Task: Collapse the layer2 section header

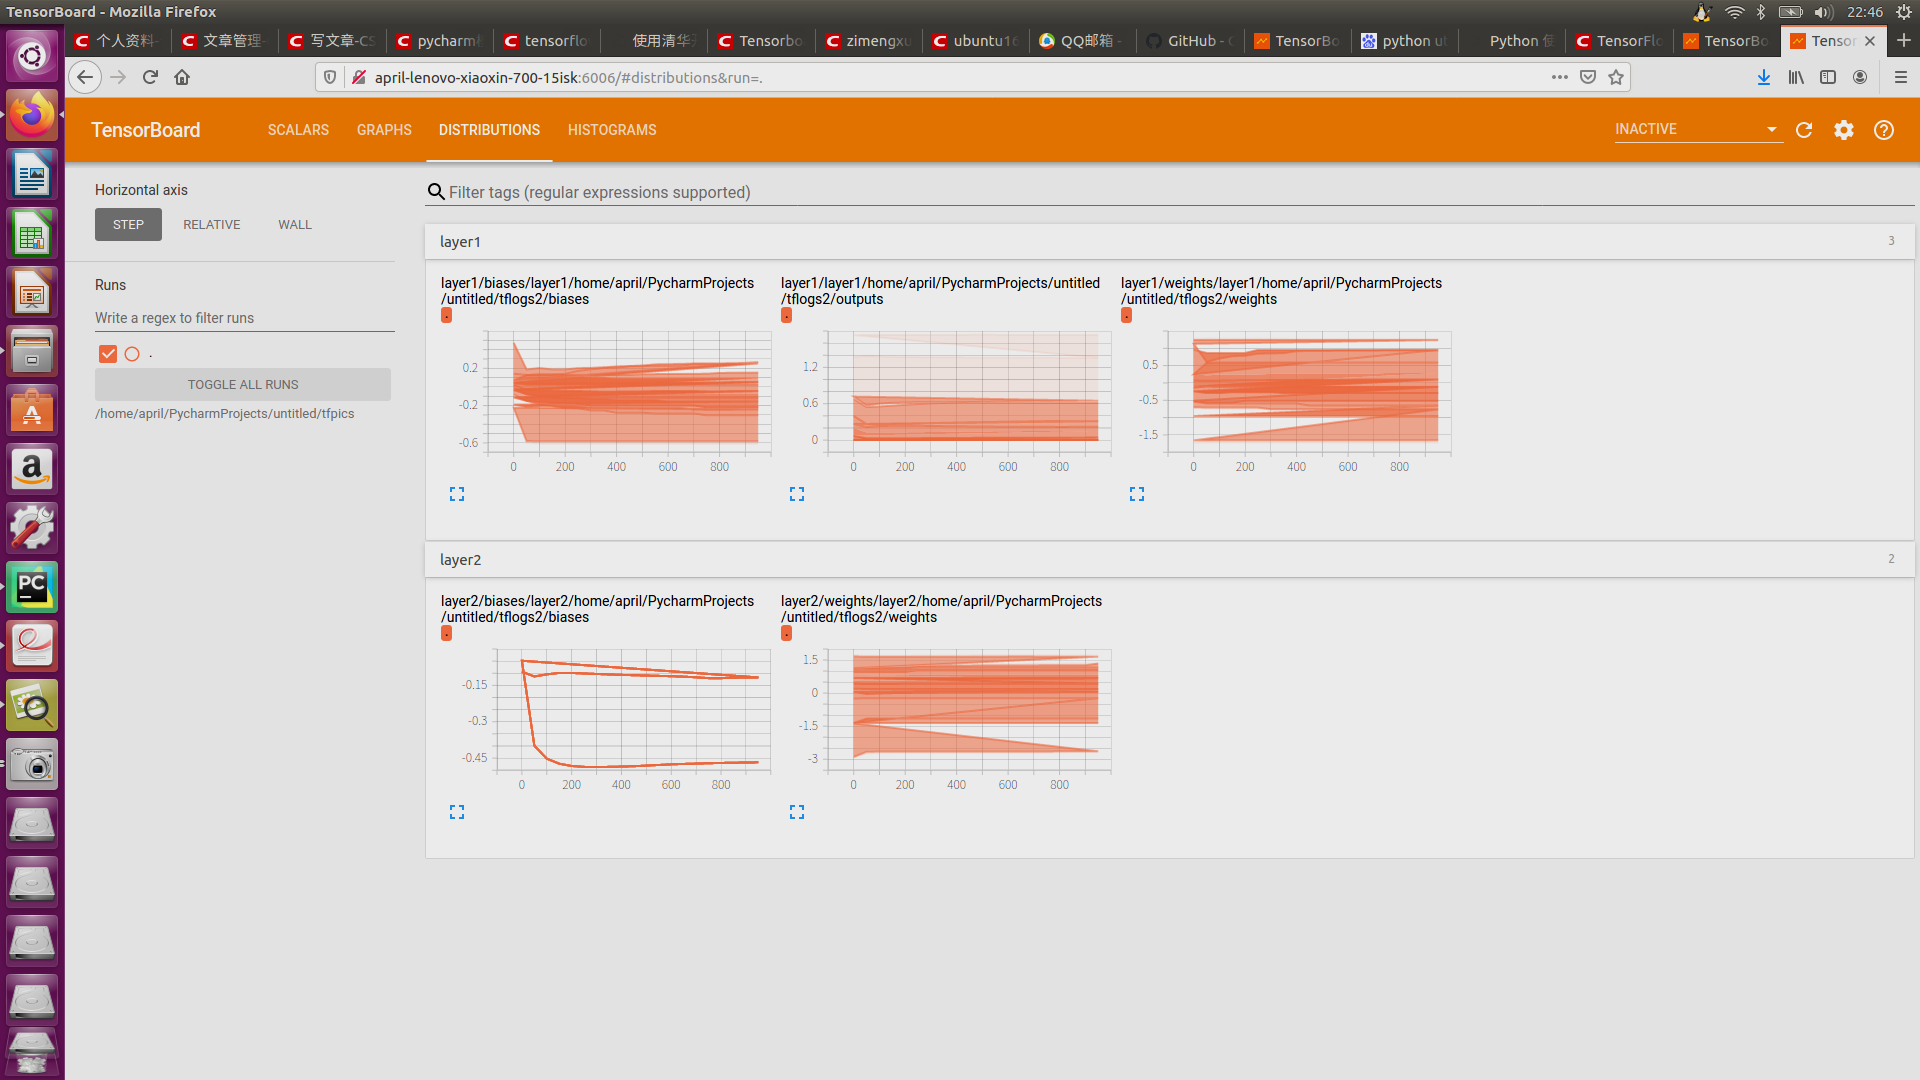Action: (x=1170, y=559)
